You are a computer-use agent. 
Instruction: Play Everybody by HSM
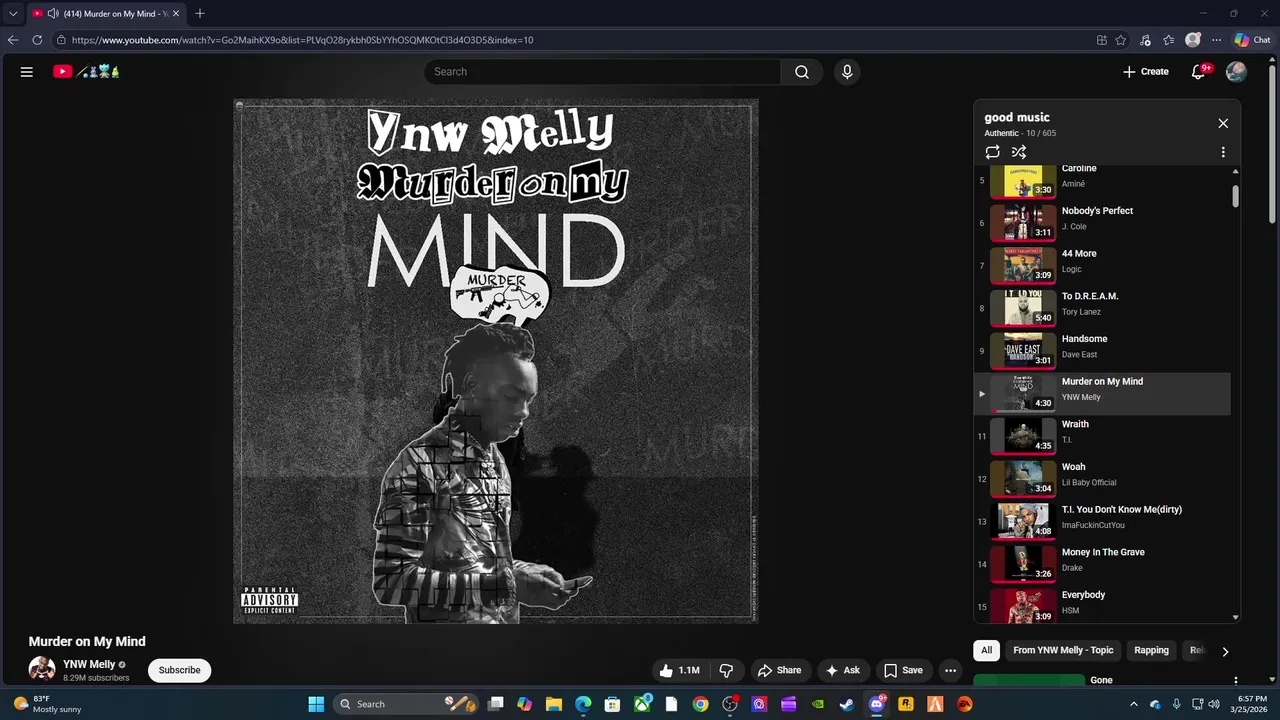pyautogui.click(x=1102, y=605)
